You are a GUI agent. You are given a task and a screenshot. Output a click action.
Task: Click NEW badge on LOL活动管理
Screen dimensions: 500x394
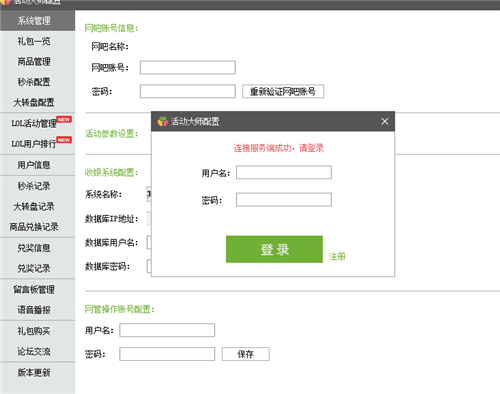coord(64,119)
